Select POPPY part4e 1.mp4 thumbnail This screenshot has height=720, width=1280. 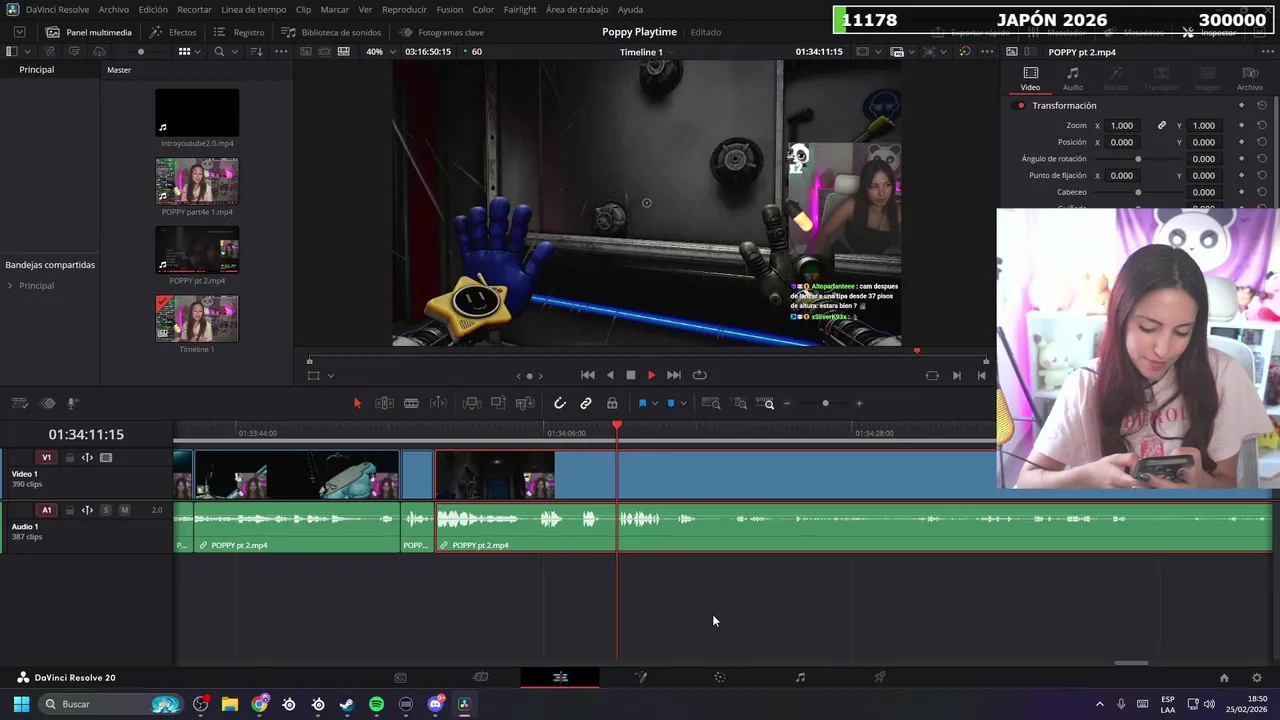click(197, 181)
